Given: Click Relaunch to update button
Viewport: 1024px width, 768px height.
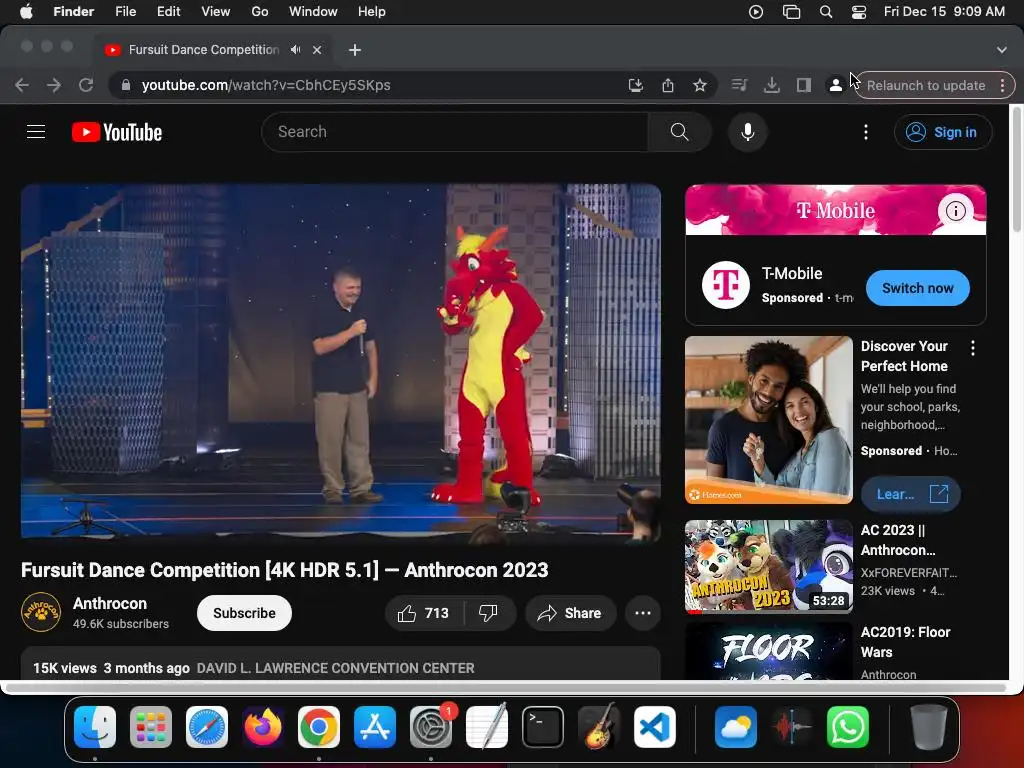Looking at the screenshot, I should [926, 86].
